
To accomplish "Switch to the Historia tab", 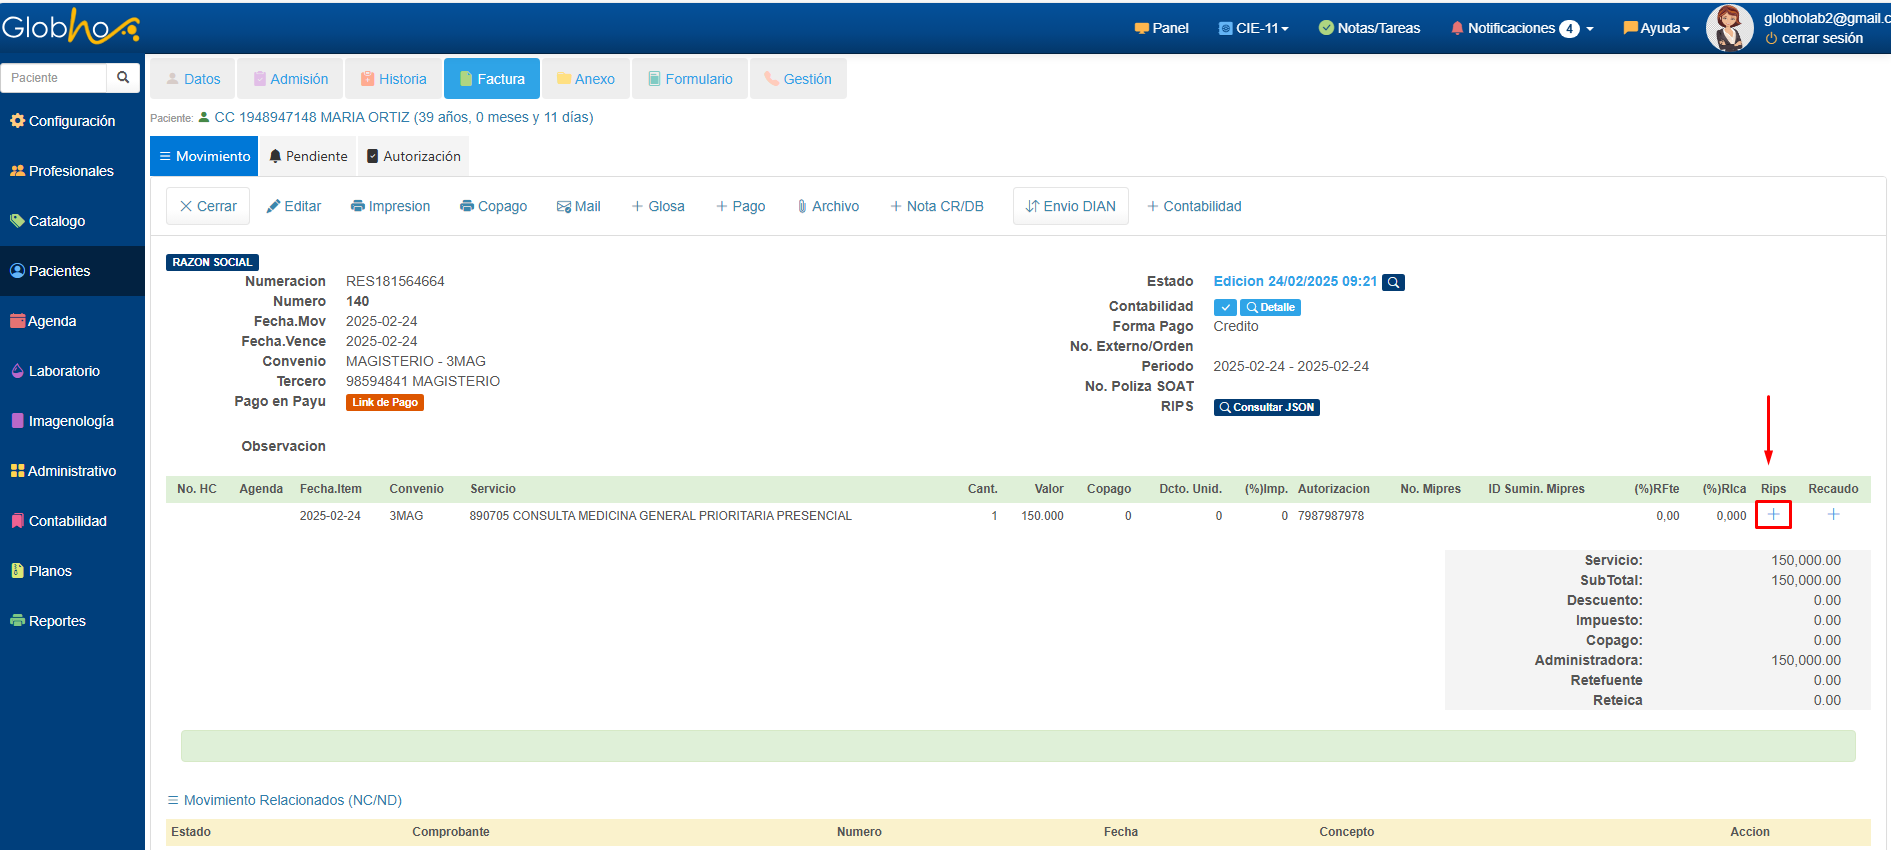I will [x=393, y=79].
